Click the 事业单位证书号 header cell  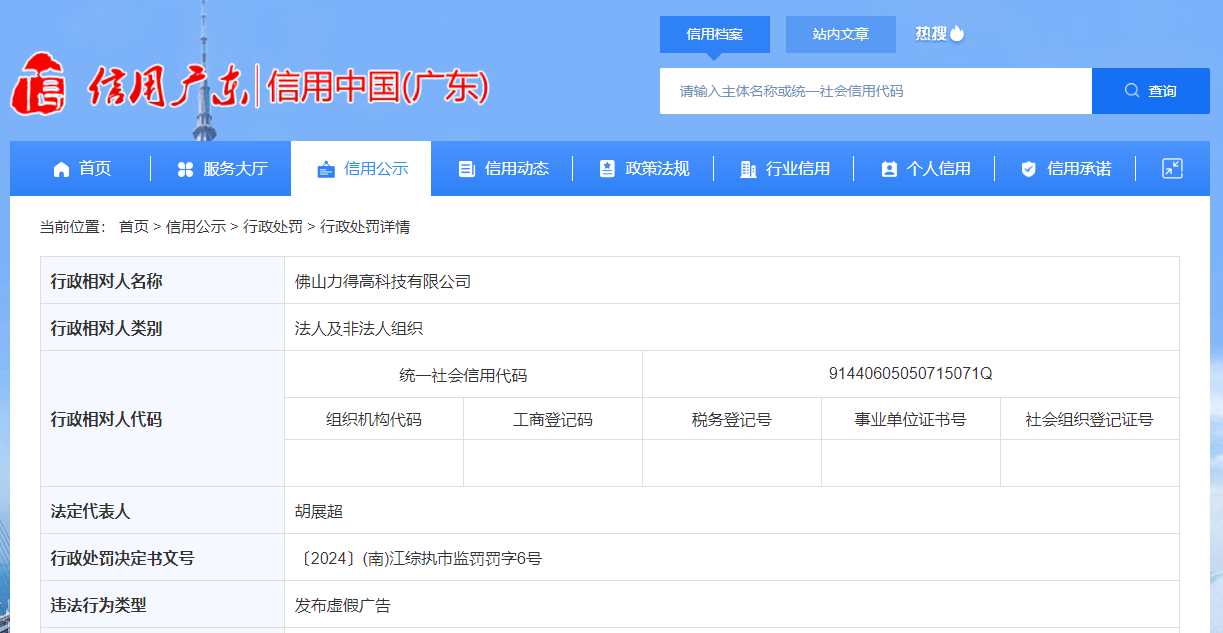click(x=910, y=420)
